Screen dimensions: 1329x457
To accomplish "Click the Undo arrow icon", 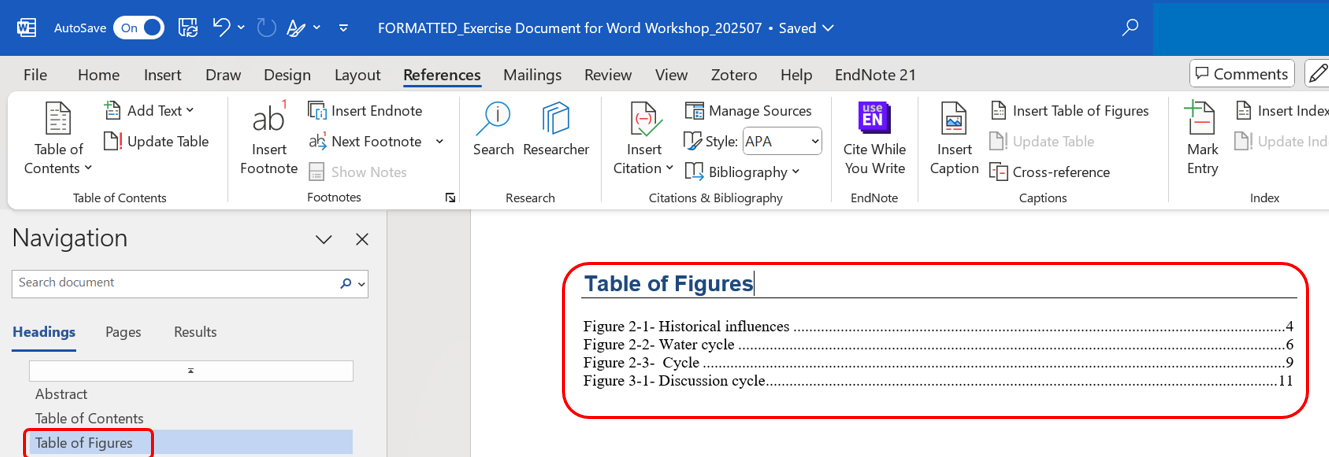I will (222, 28).
